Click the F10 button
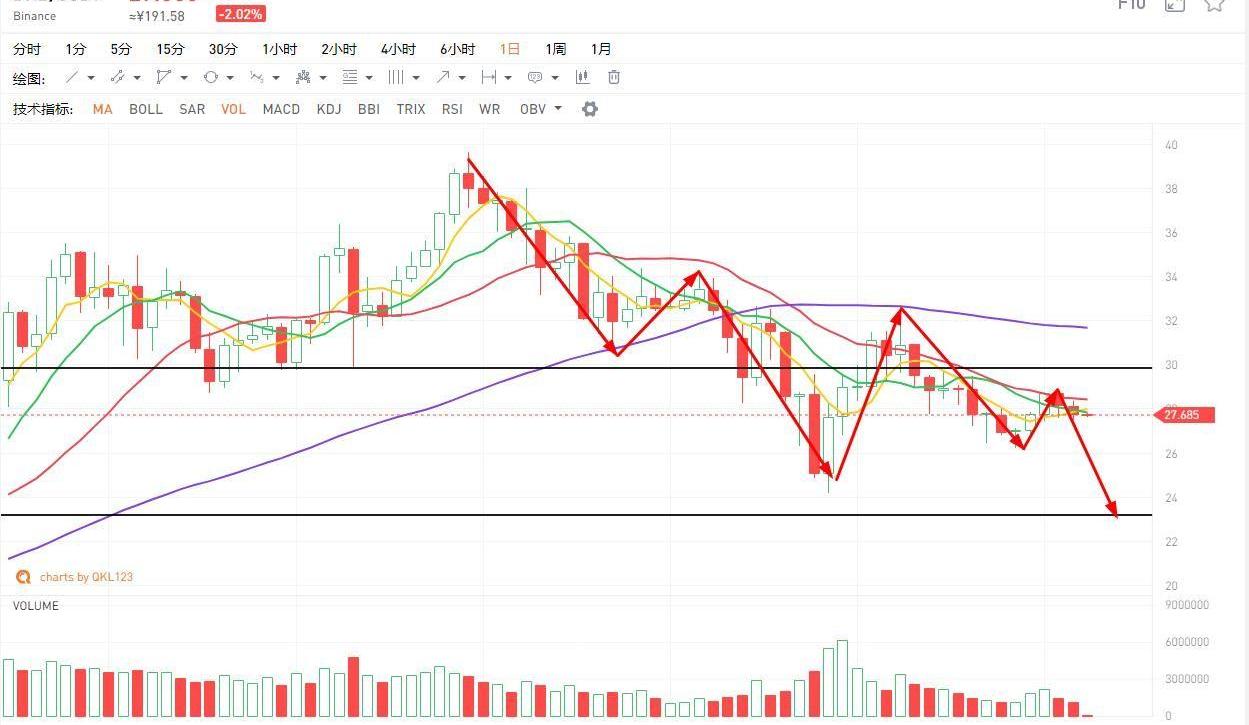The image size is (1249, 725). coord(1131,5)
